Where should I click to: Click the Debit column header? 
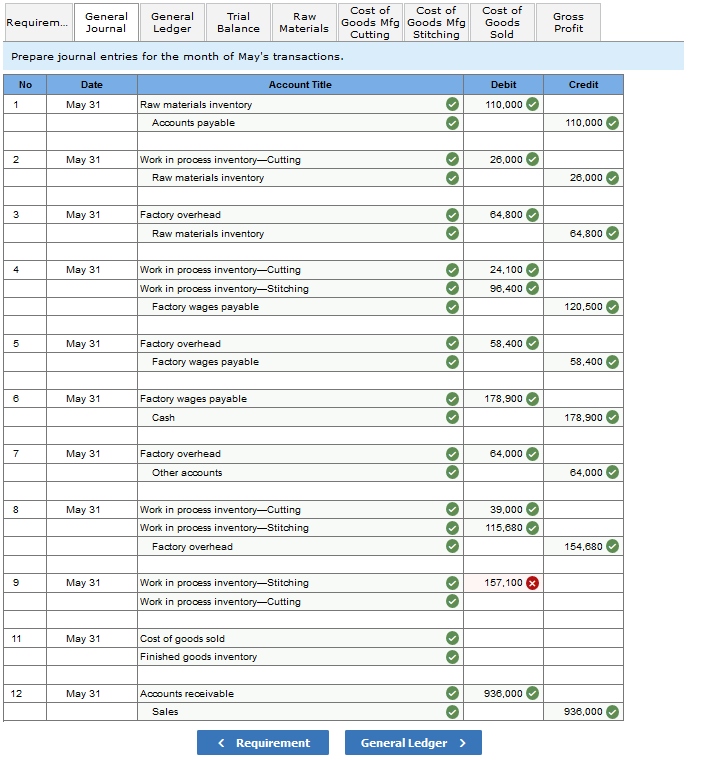click(x=503, y=85)
